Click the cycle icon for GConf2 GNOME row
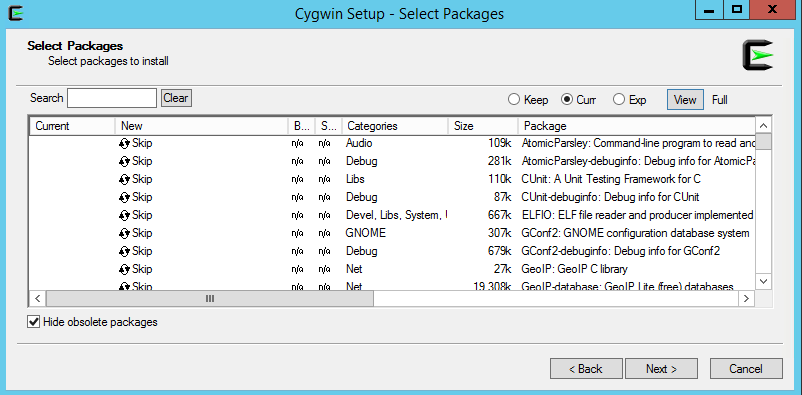Viewport: 802px width, 395px height. coord(124,233)
